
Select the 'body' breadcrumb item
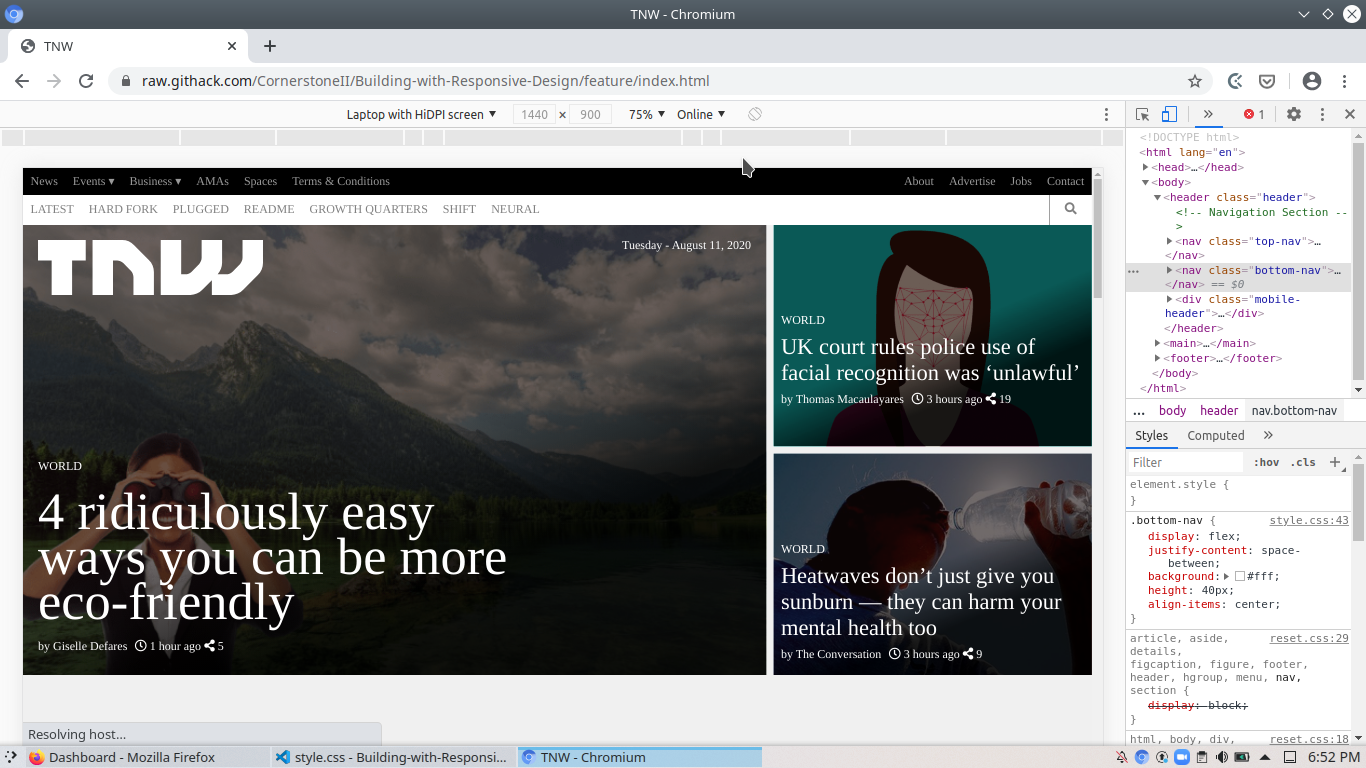[1172, 411]
